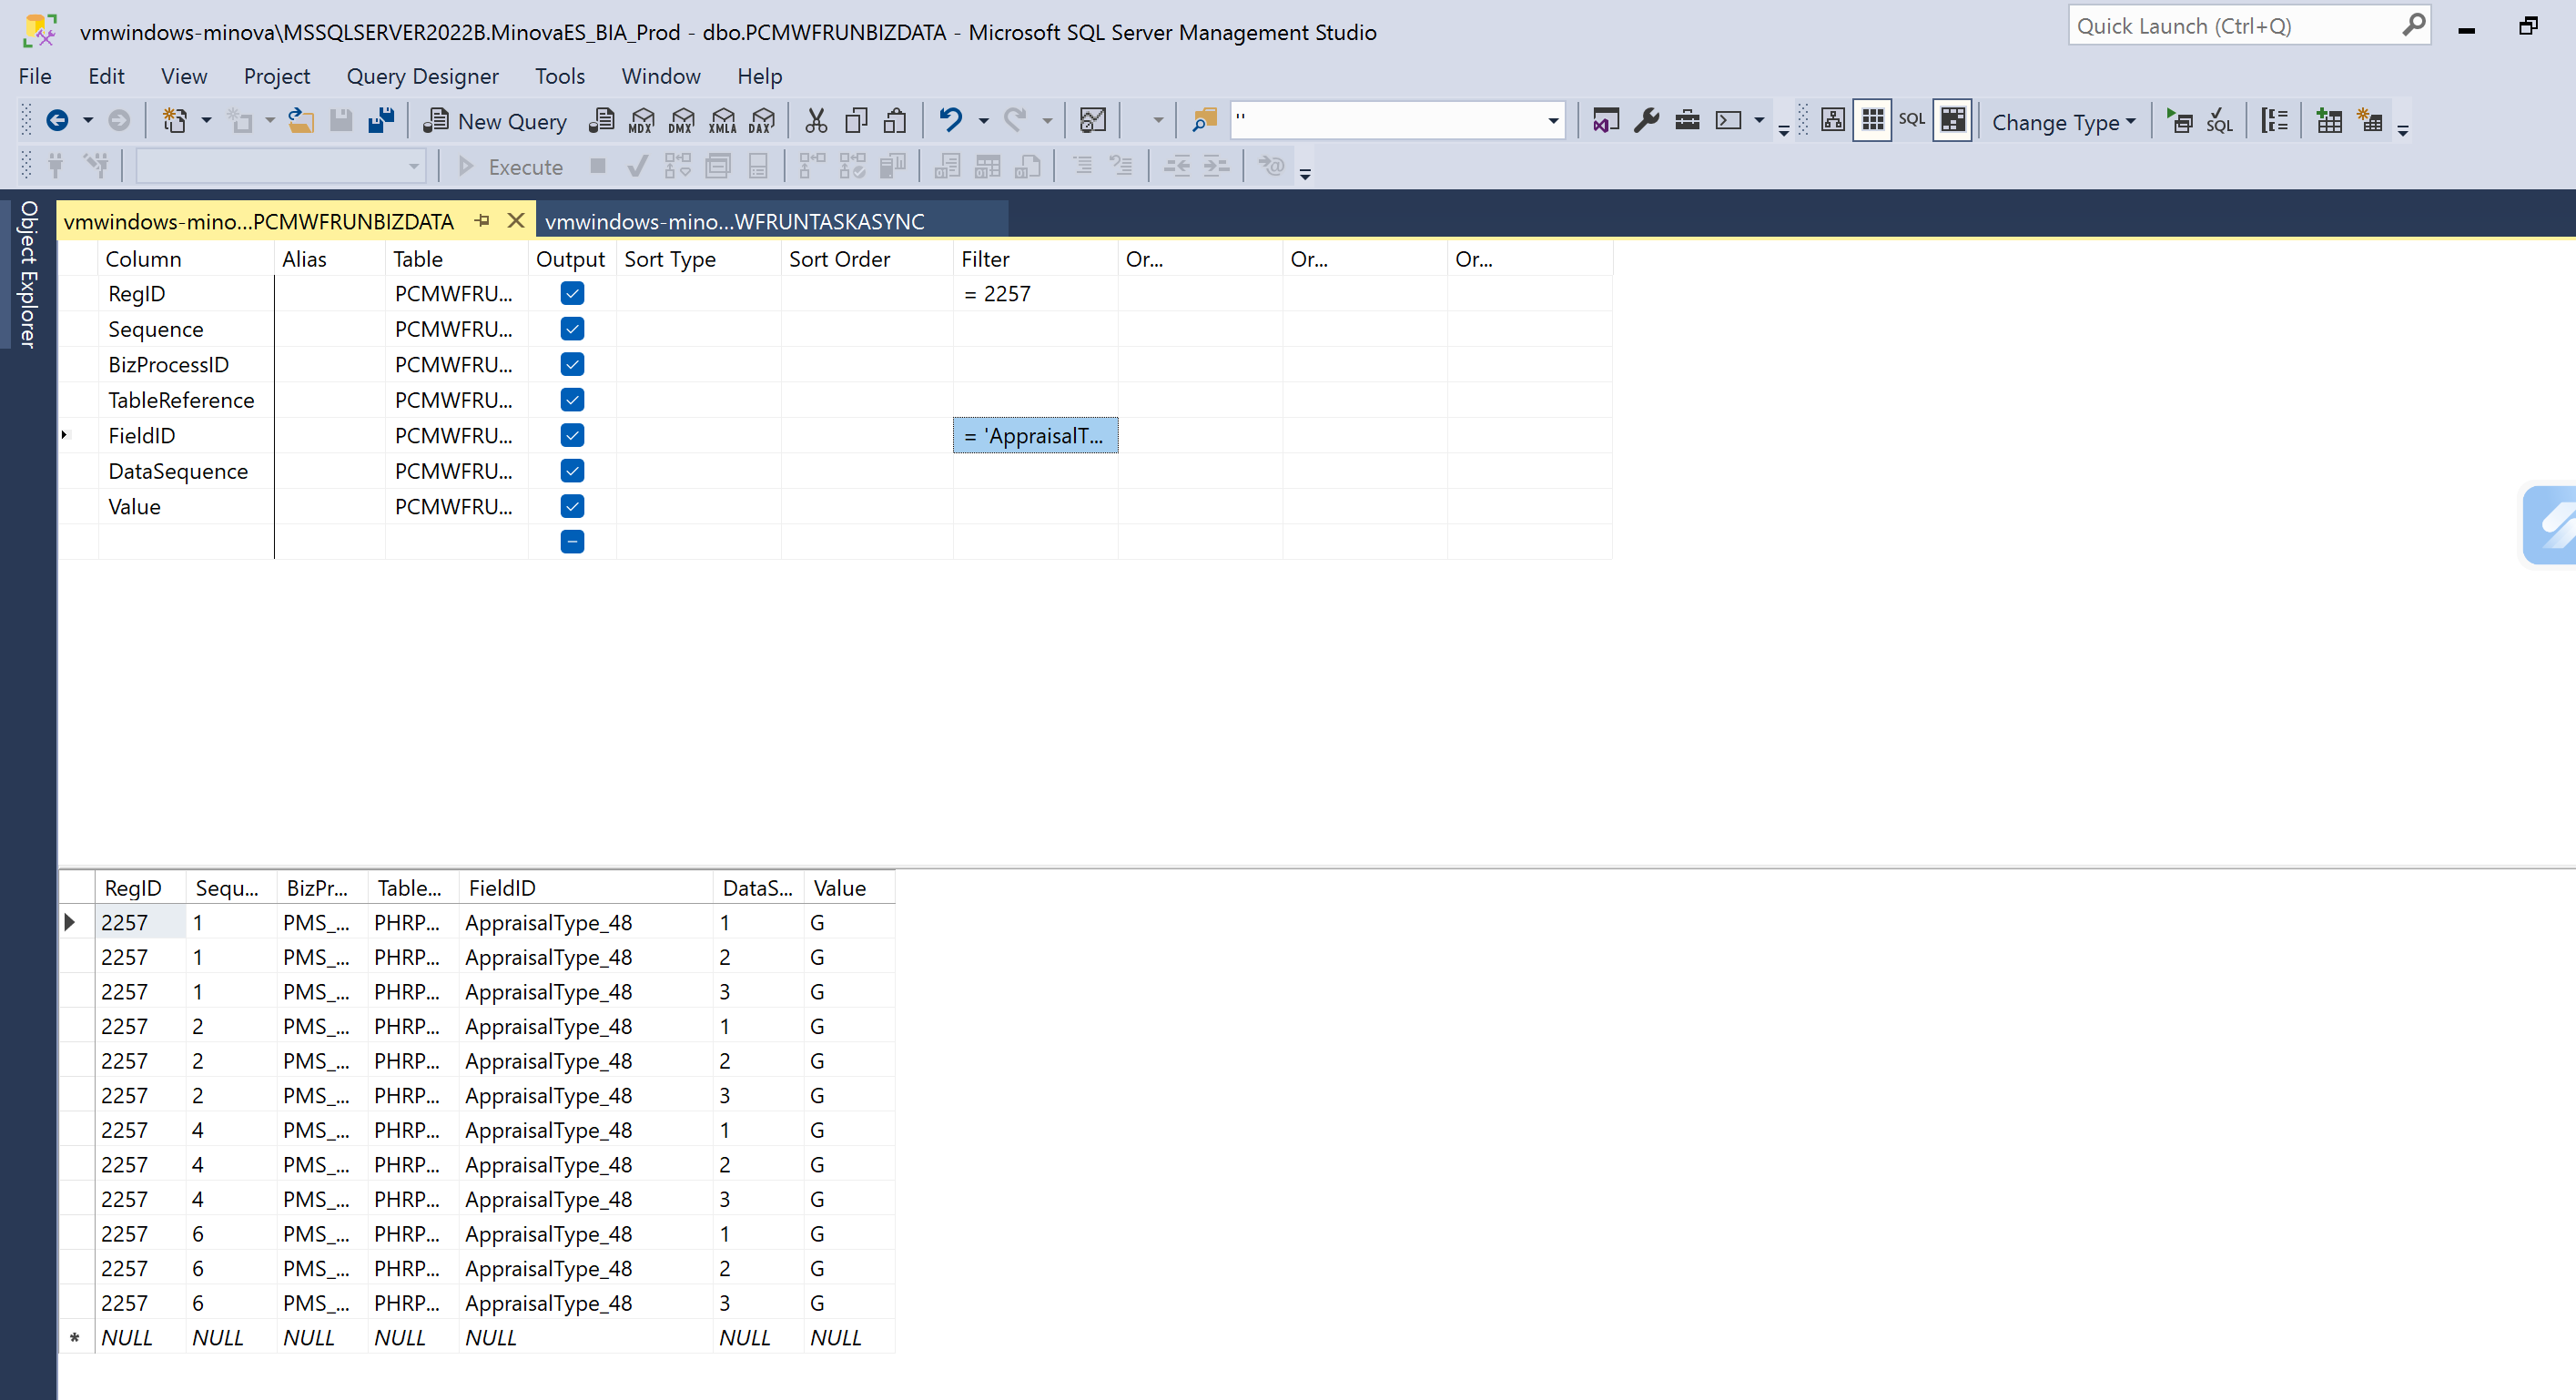This screenshot has width=2576, height=1400.
Task: Uncheck Output for FieldID row
Action: (x=572, y=435)
